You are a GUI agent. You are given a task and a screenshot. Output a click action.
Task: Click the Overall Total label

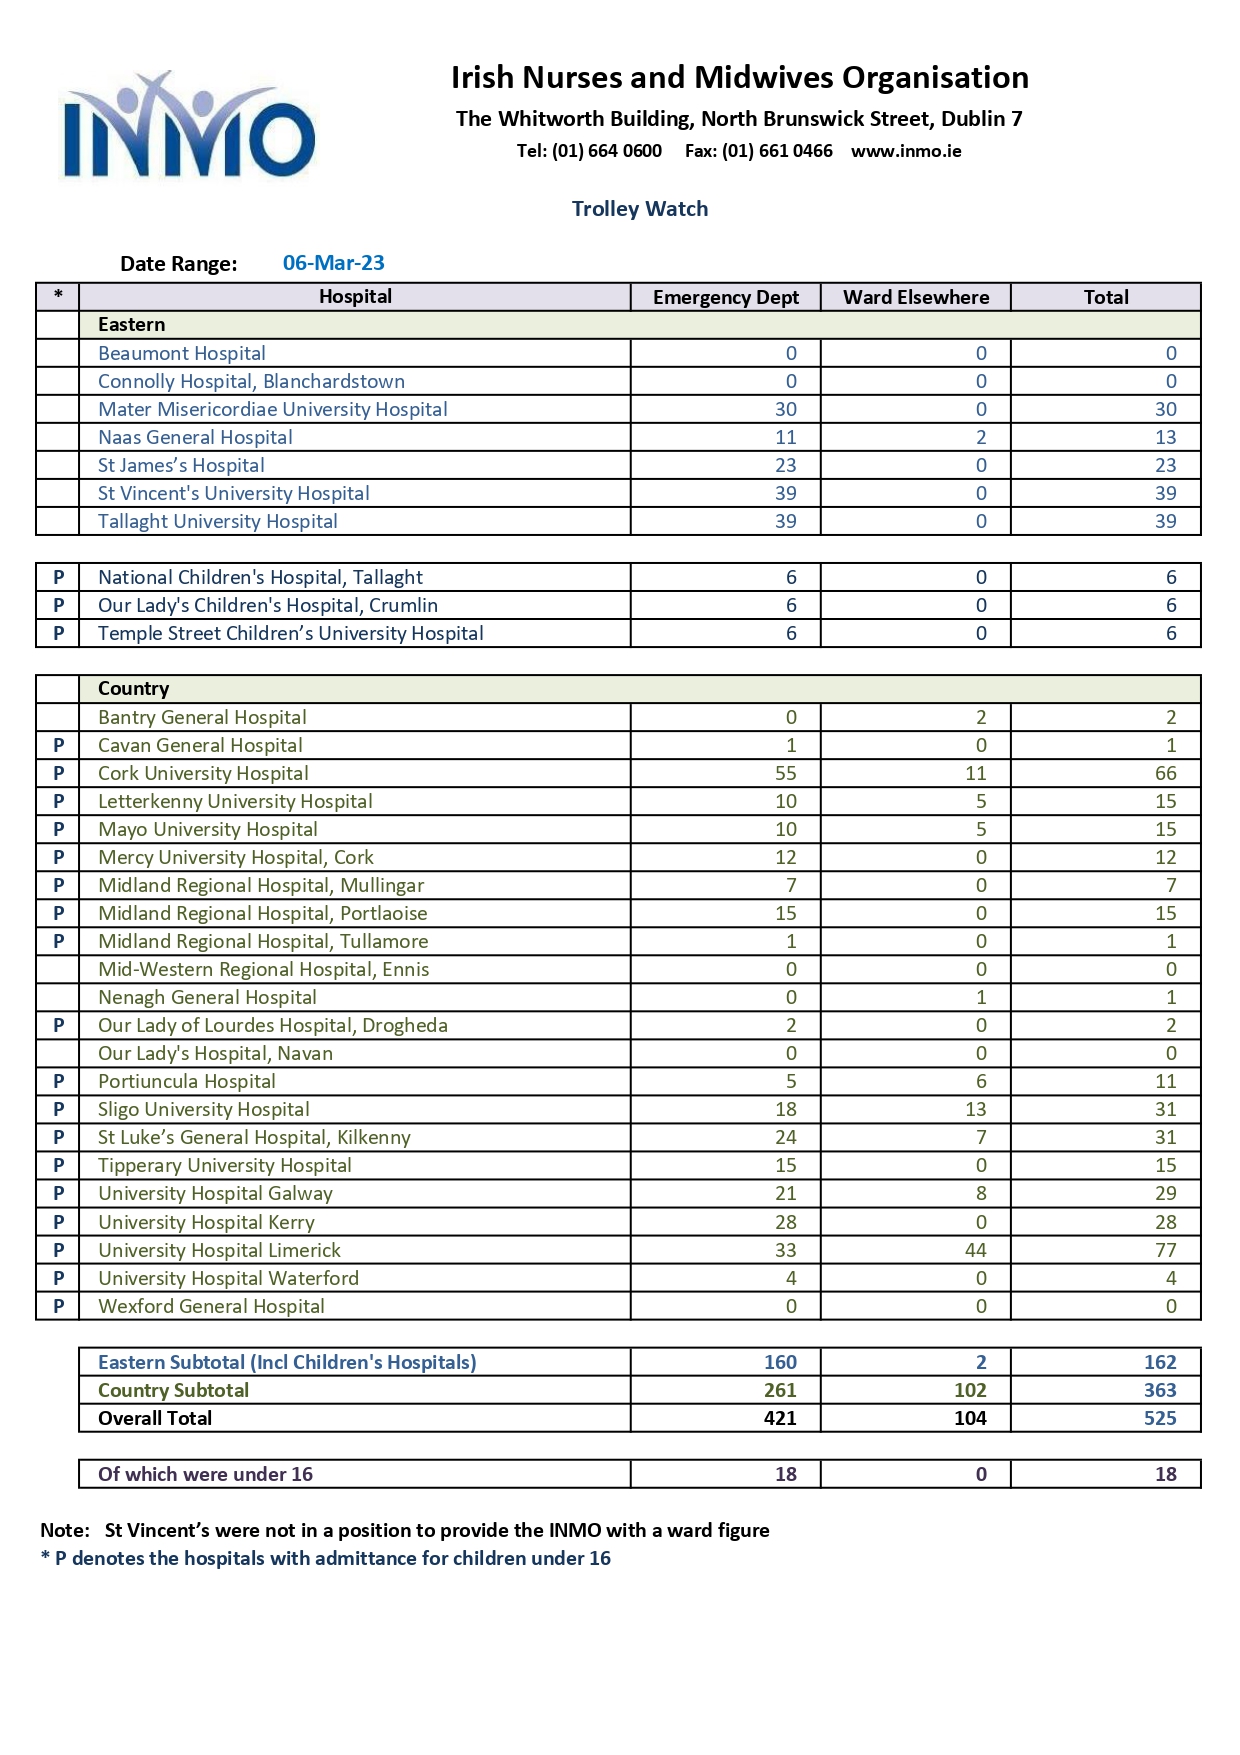pos(155,1418)
